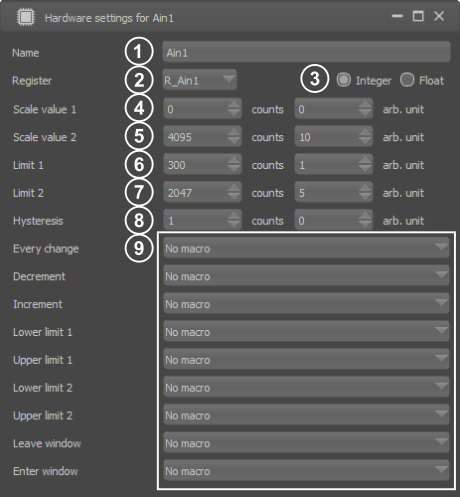Open the Increment macro dropdown
This screenshot has width=460, height=497.
point(306,303)
